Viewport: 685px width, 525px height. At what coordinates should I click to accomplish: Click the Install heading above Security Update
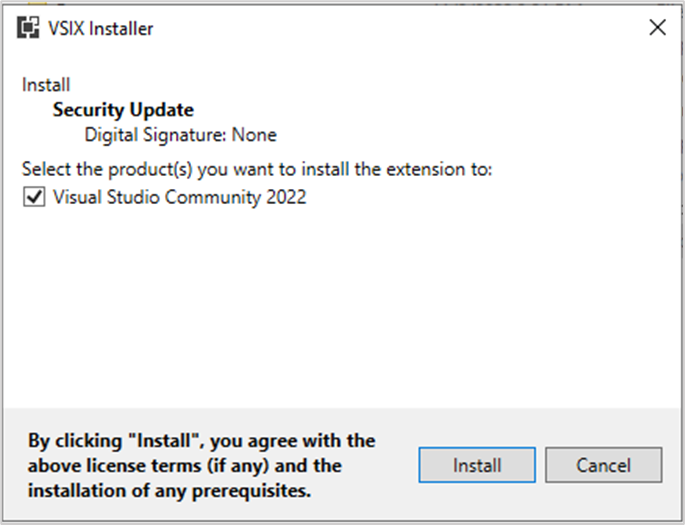(x=46, y=85)
